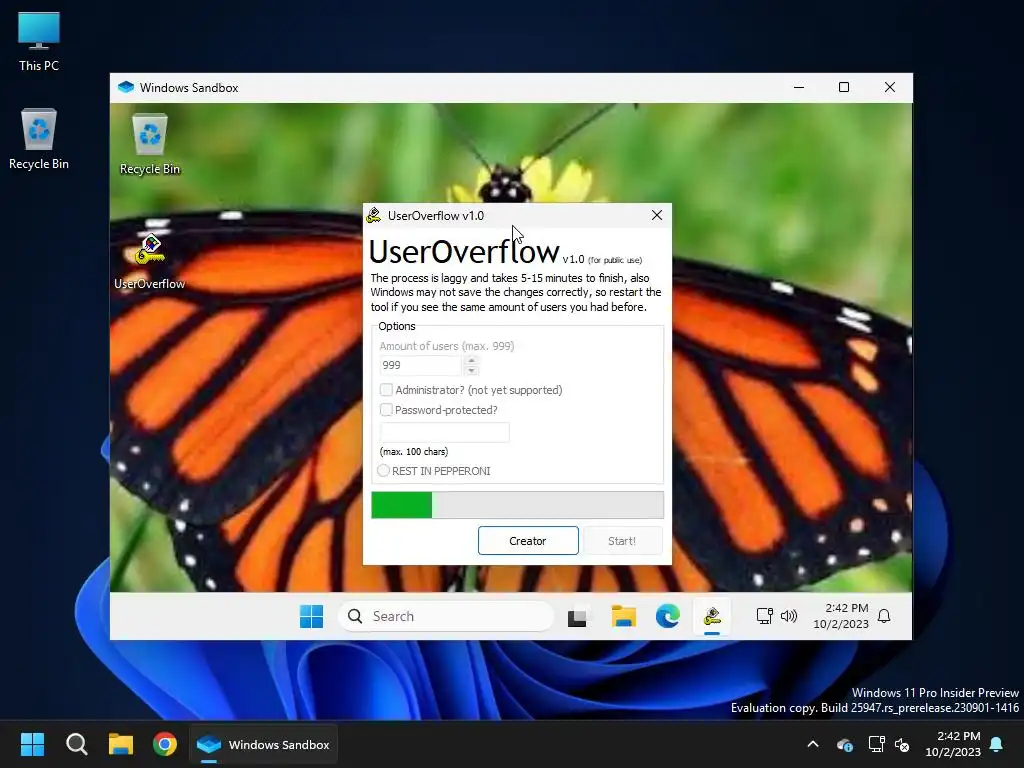
Task: Open host Start menu
Action: pos(32,744)
